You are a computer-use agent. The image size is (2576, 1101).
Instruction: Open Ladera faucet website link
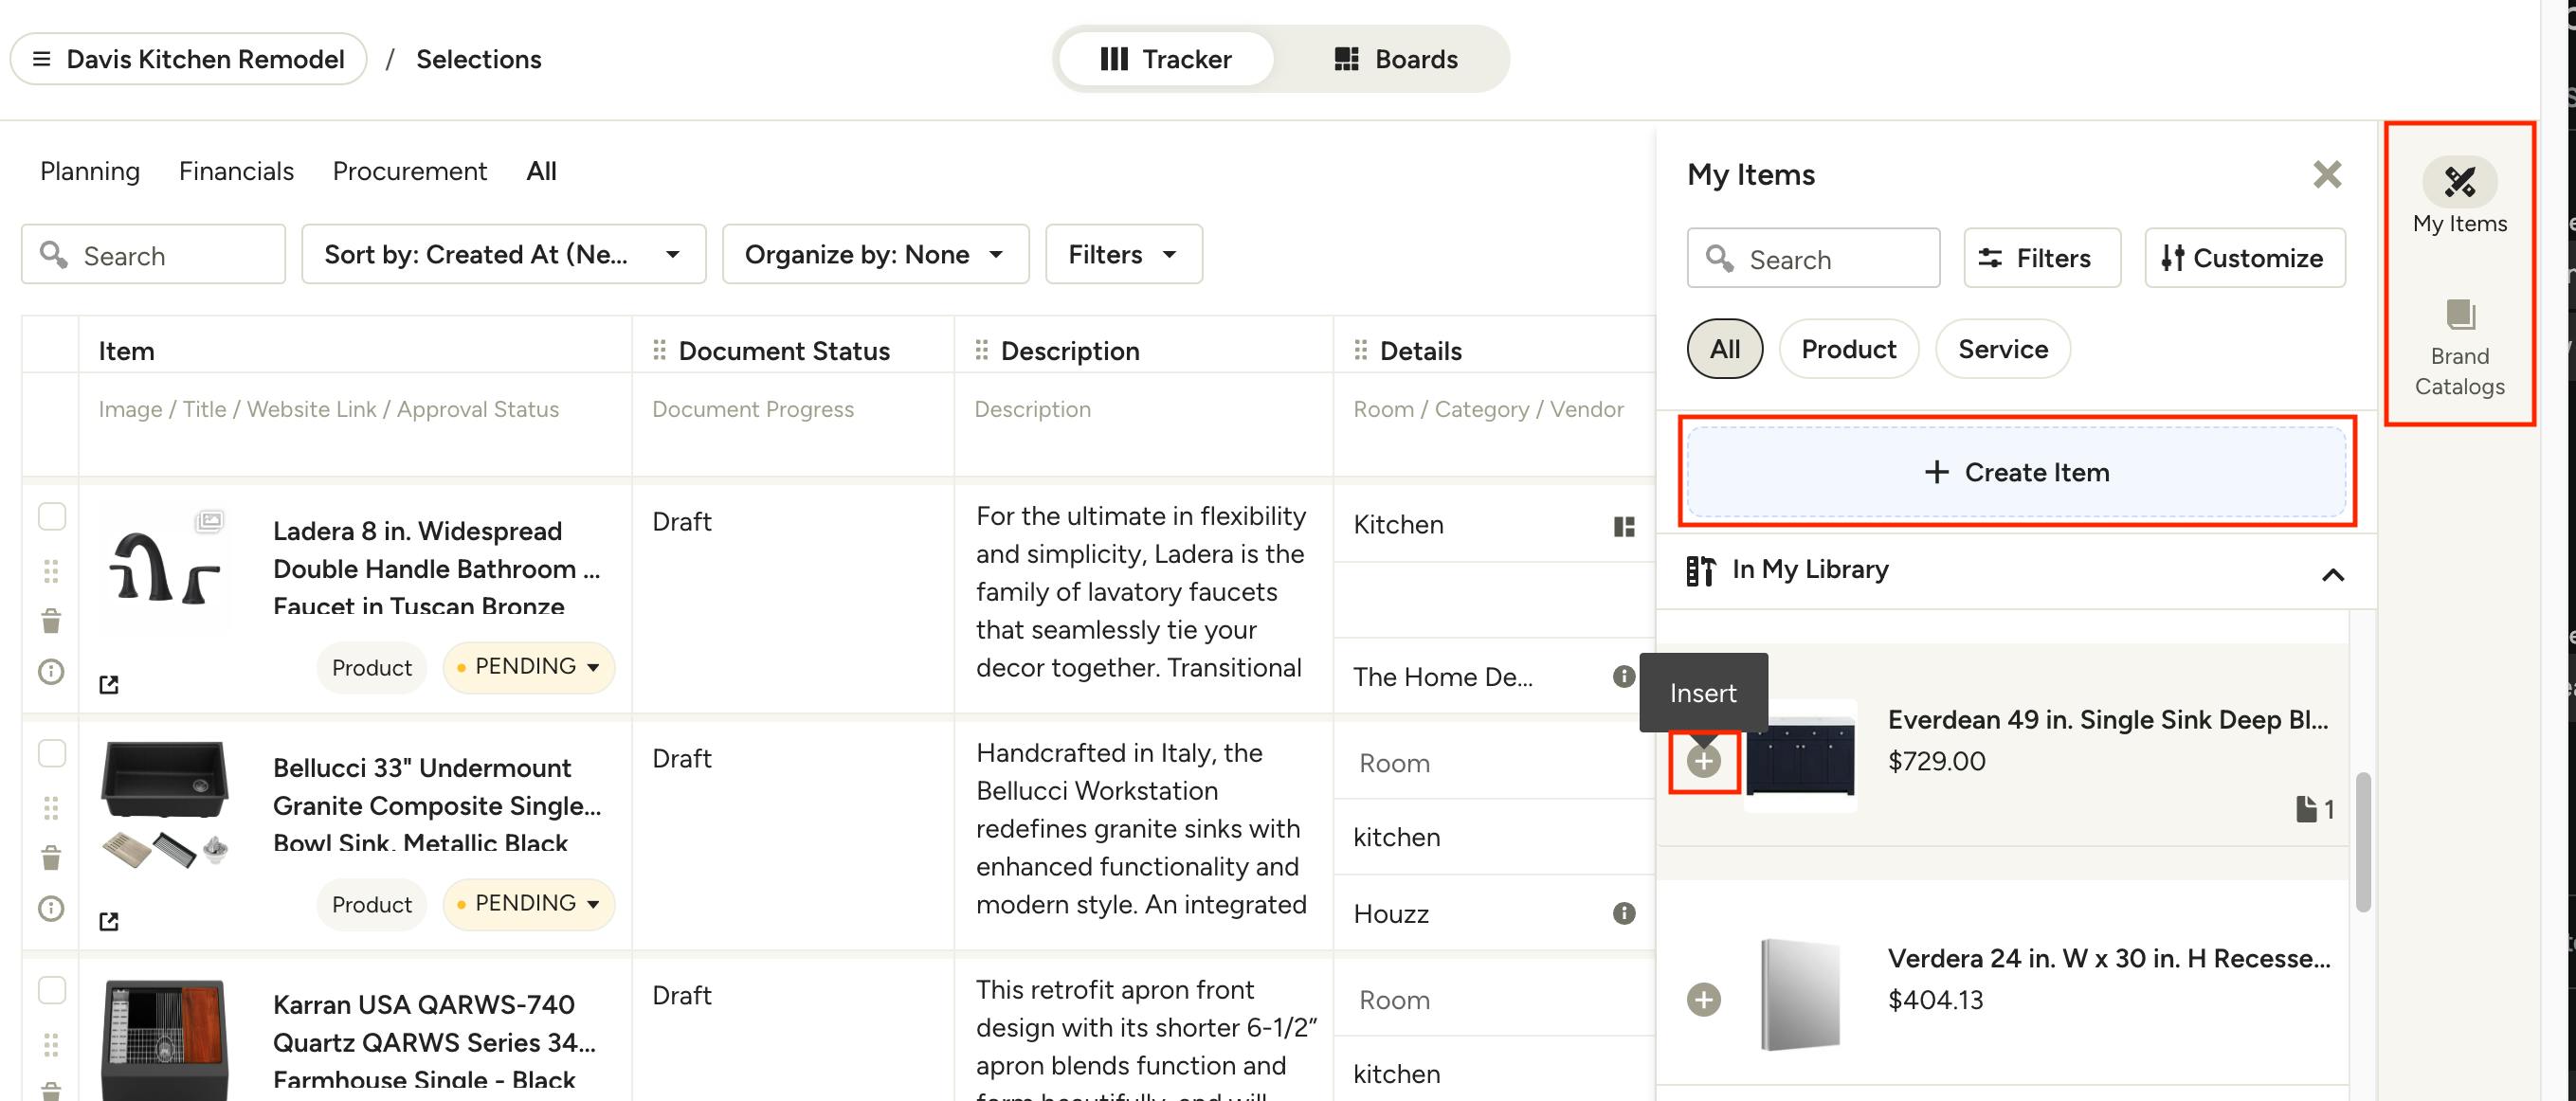coord(109,685)
